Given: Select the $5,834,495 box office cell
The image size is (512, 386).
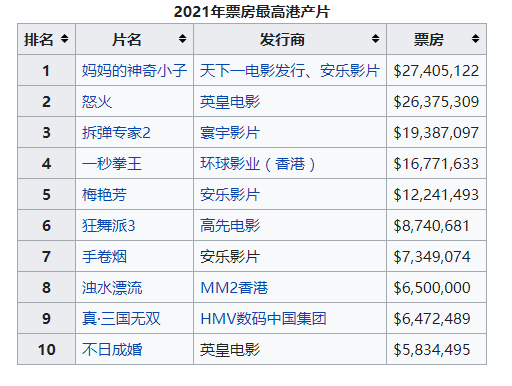Looking at the screenshot, I should [436, 350].
